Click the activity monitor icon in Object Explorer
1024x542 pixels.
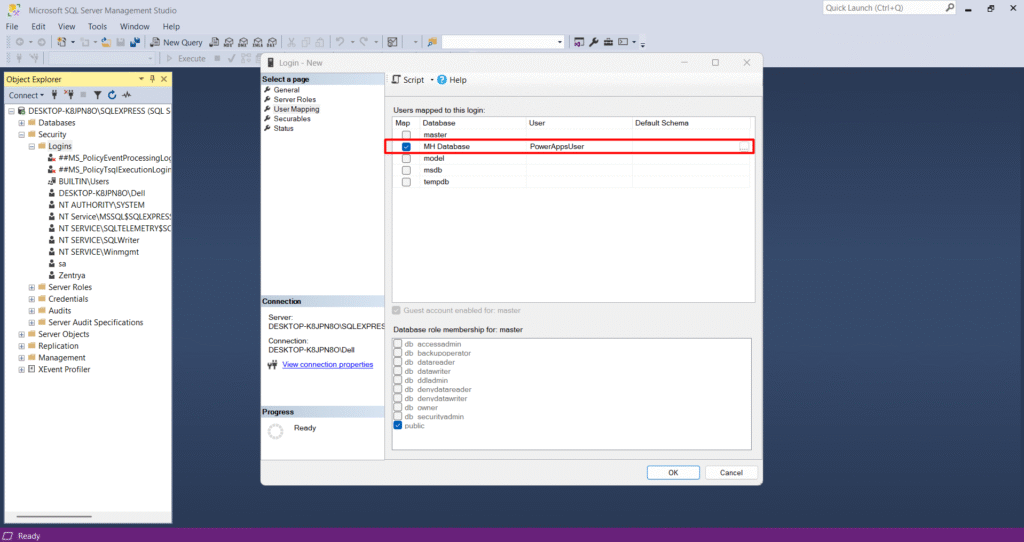(x=126, y=95)
